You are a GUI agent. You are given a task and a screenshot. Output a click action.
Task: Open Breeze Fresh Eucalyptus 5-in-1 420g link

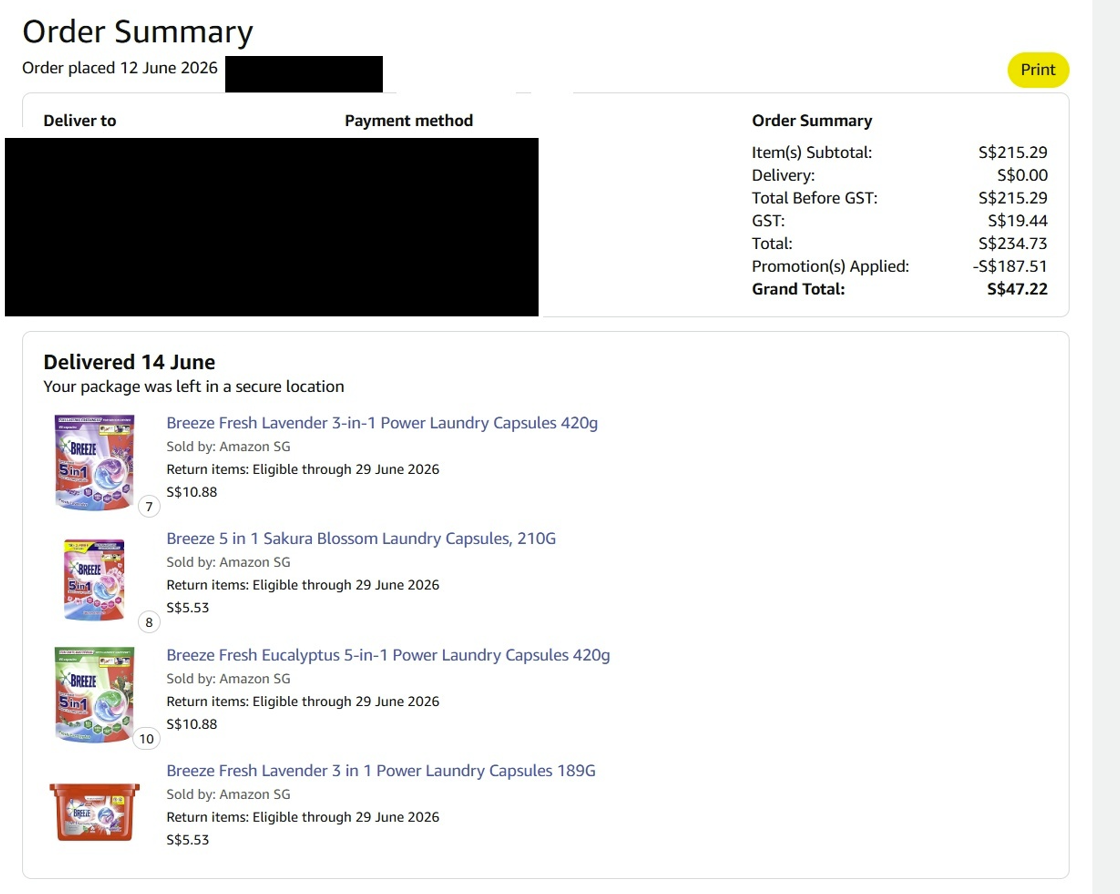(388, 655)
